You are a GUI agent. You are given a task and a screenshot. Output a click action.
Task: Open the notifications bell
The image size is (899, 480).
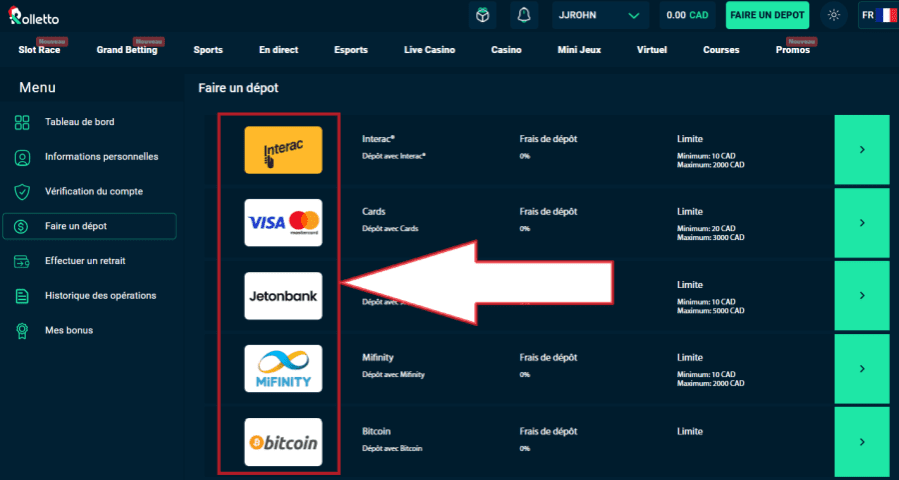pos(524,15)
